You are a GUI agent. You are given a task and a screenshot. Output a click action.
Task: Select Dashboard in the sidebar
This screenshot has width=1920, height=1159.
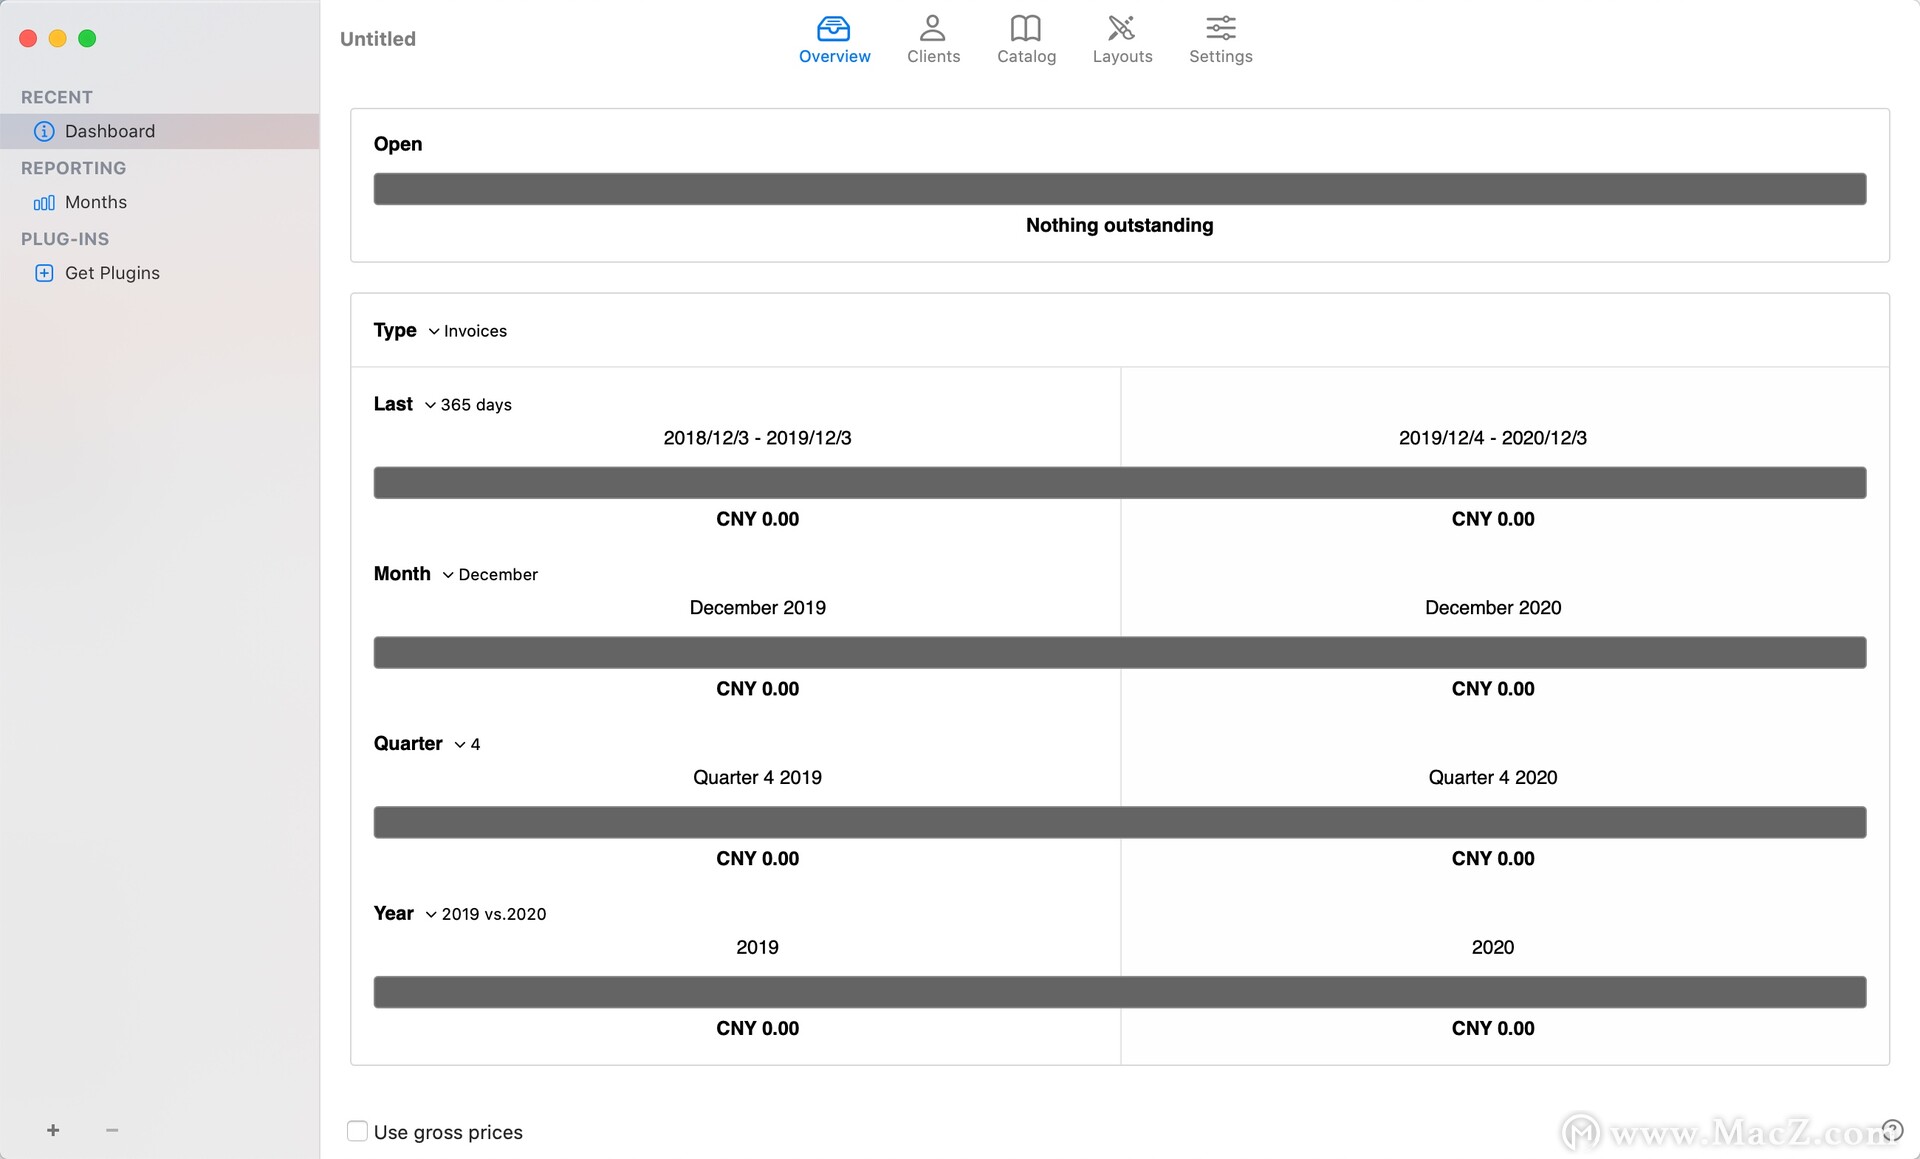click(x=160, y=131)
